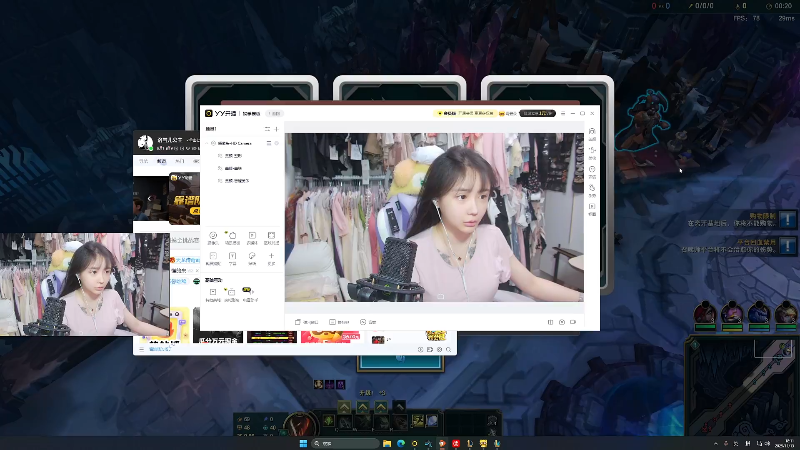Screen dimensions: 800x450
Task: Add a new scene with the plus icon
Action: coord(277,129)
